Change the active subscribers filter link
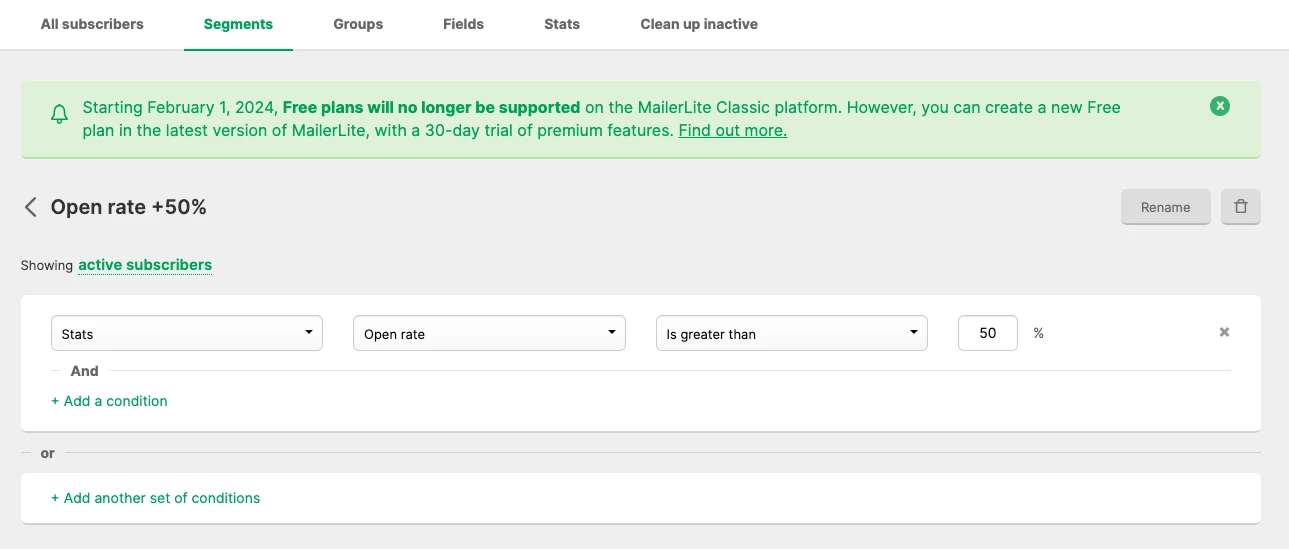Image resolution: width=1289 pixels, height=549 pixels. (x=145, y=265)
